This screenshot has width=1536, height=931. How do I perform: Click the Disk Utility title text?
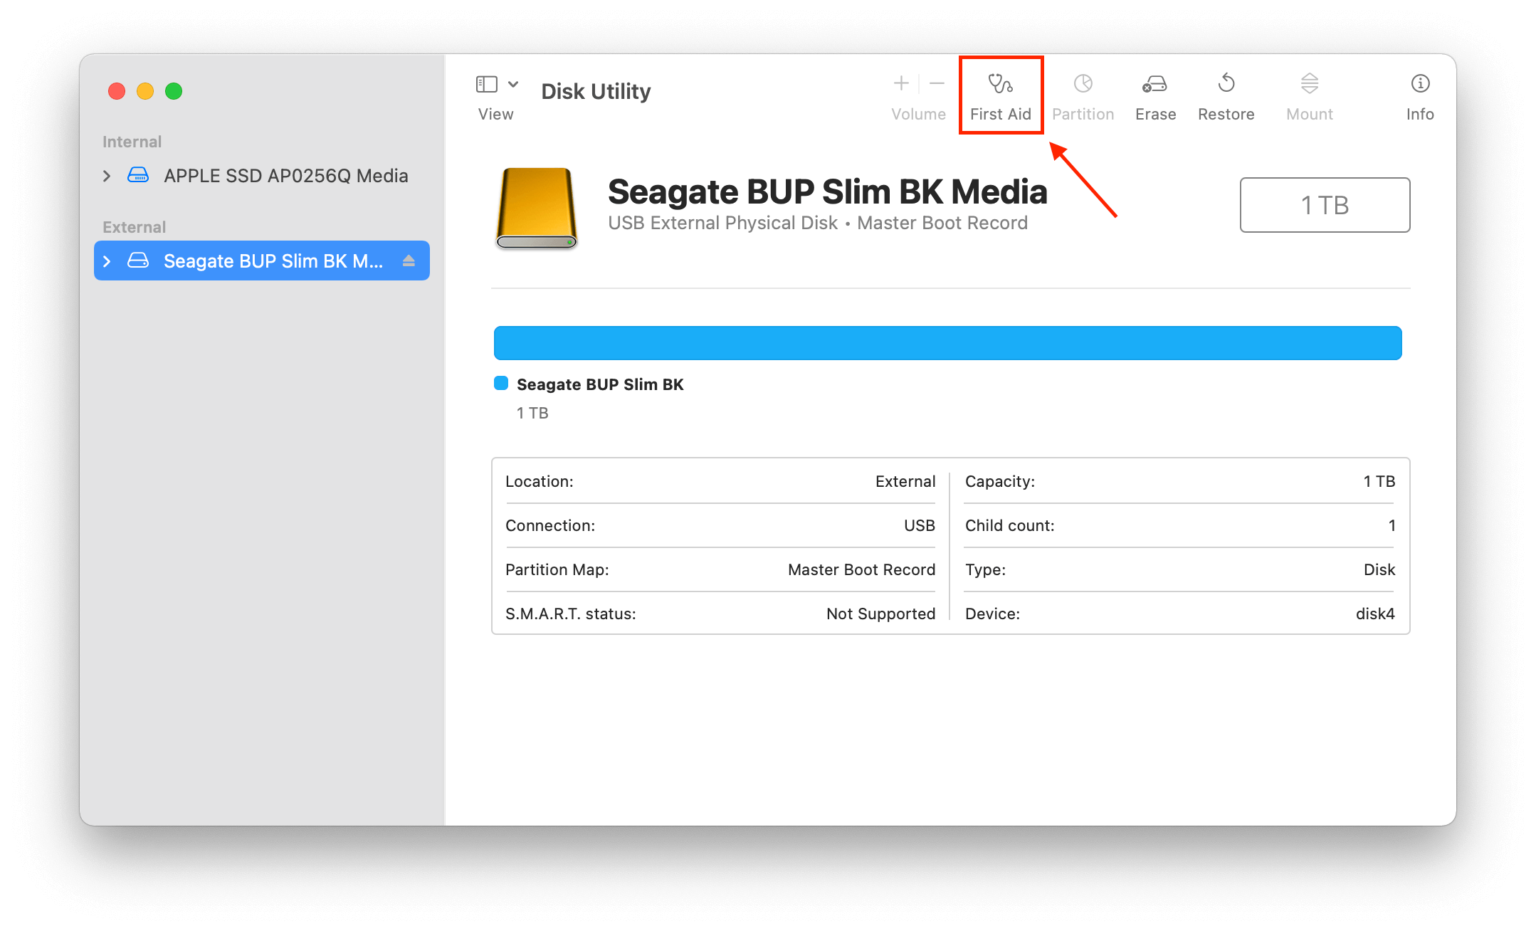pyautogui.click(x=595, y=91)
